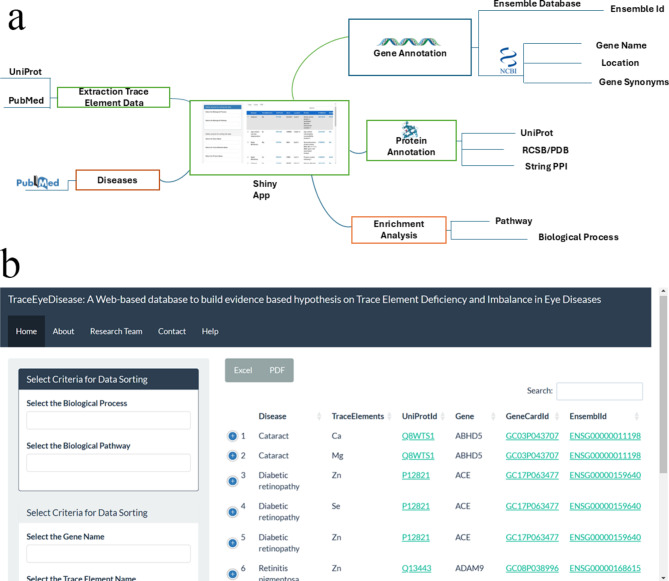The image size is (669, 581).
Task: Open UniProt link P12821 in row 3
Action: [x=416, y=475]
